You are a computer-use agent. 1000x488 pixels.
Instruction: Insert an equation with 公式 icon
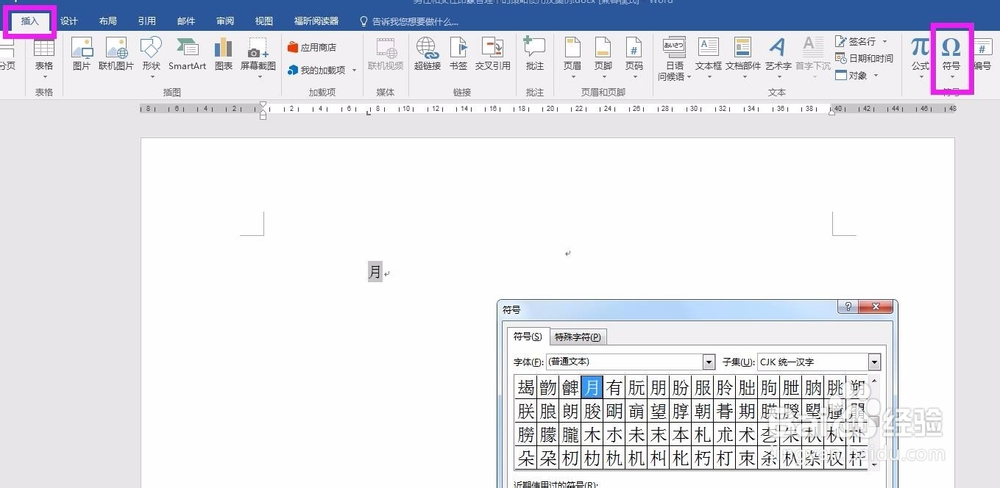pyautogui.click(x=920, y=56)
